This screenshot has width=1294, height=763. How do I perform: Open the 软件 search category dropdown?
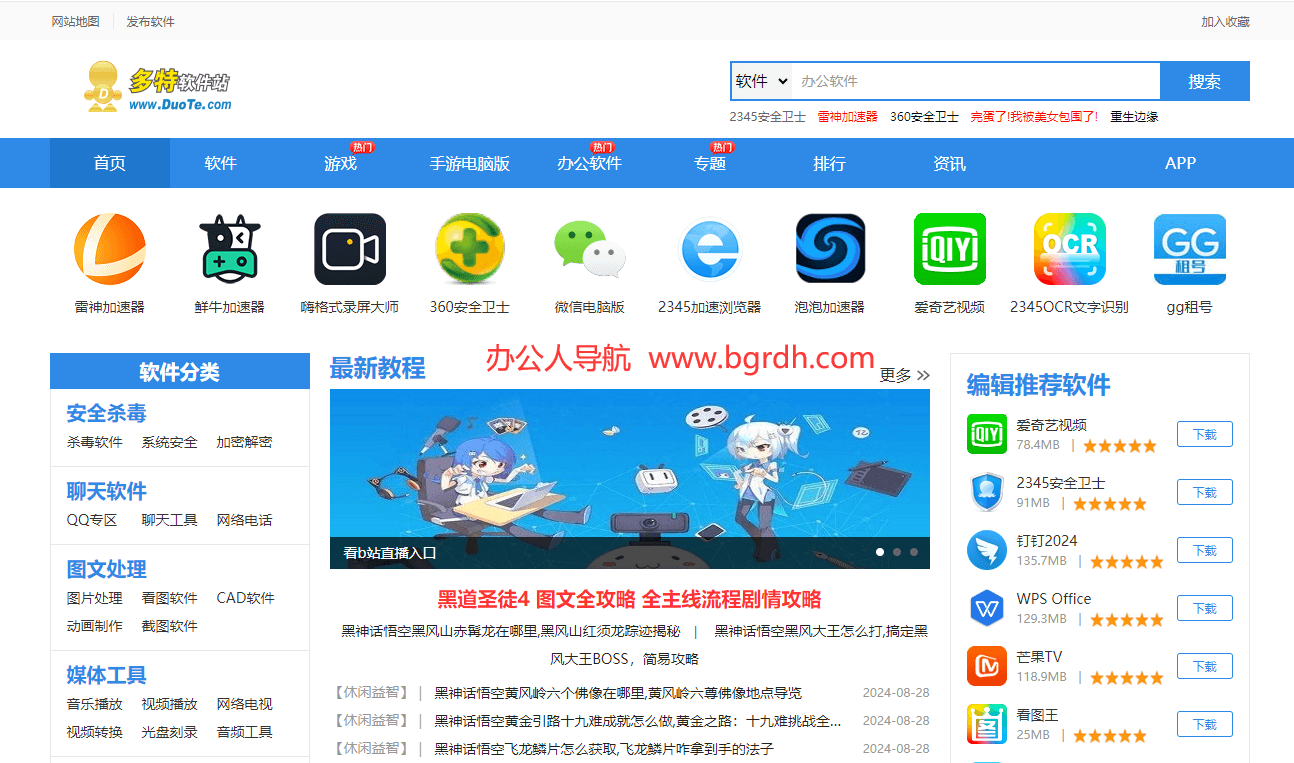coord(760,81)
